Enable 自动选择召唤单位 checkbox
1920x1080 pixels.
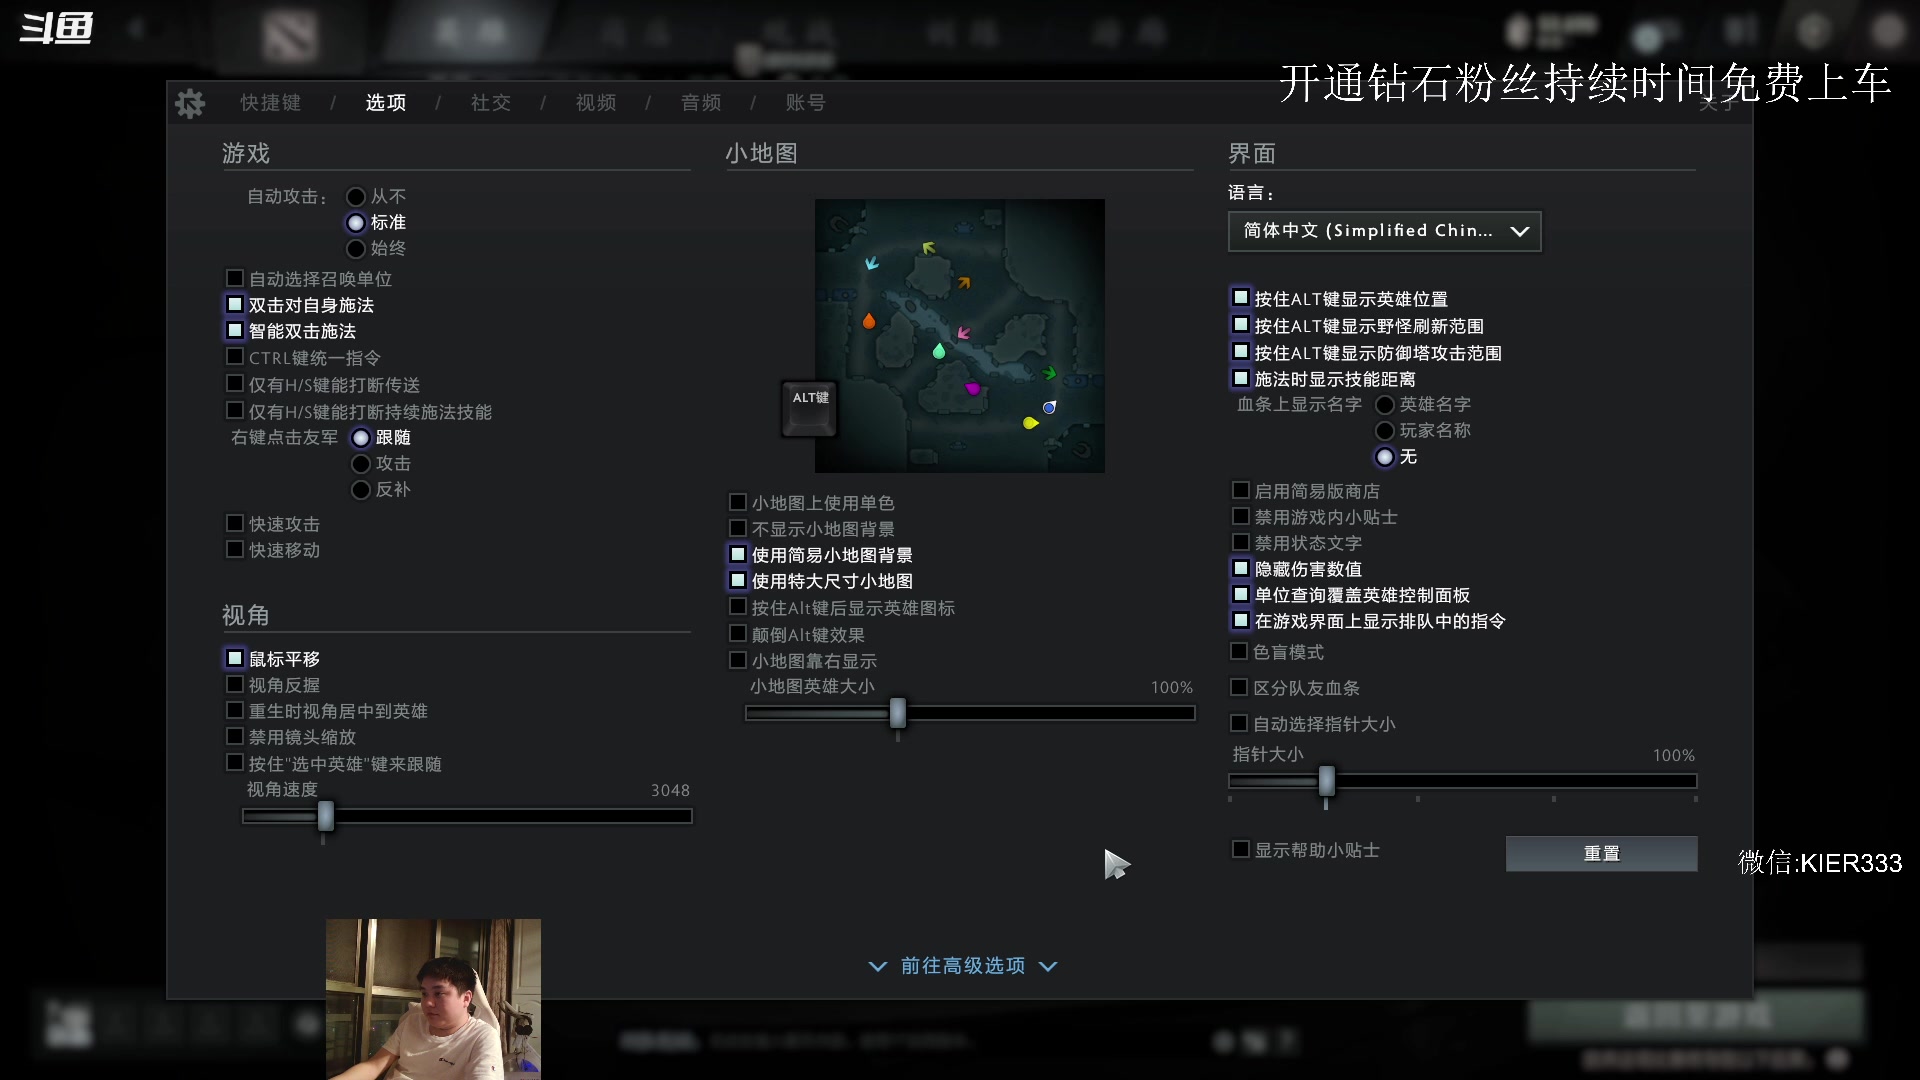236,278
